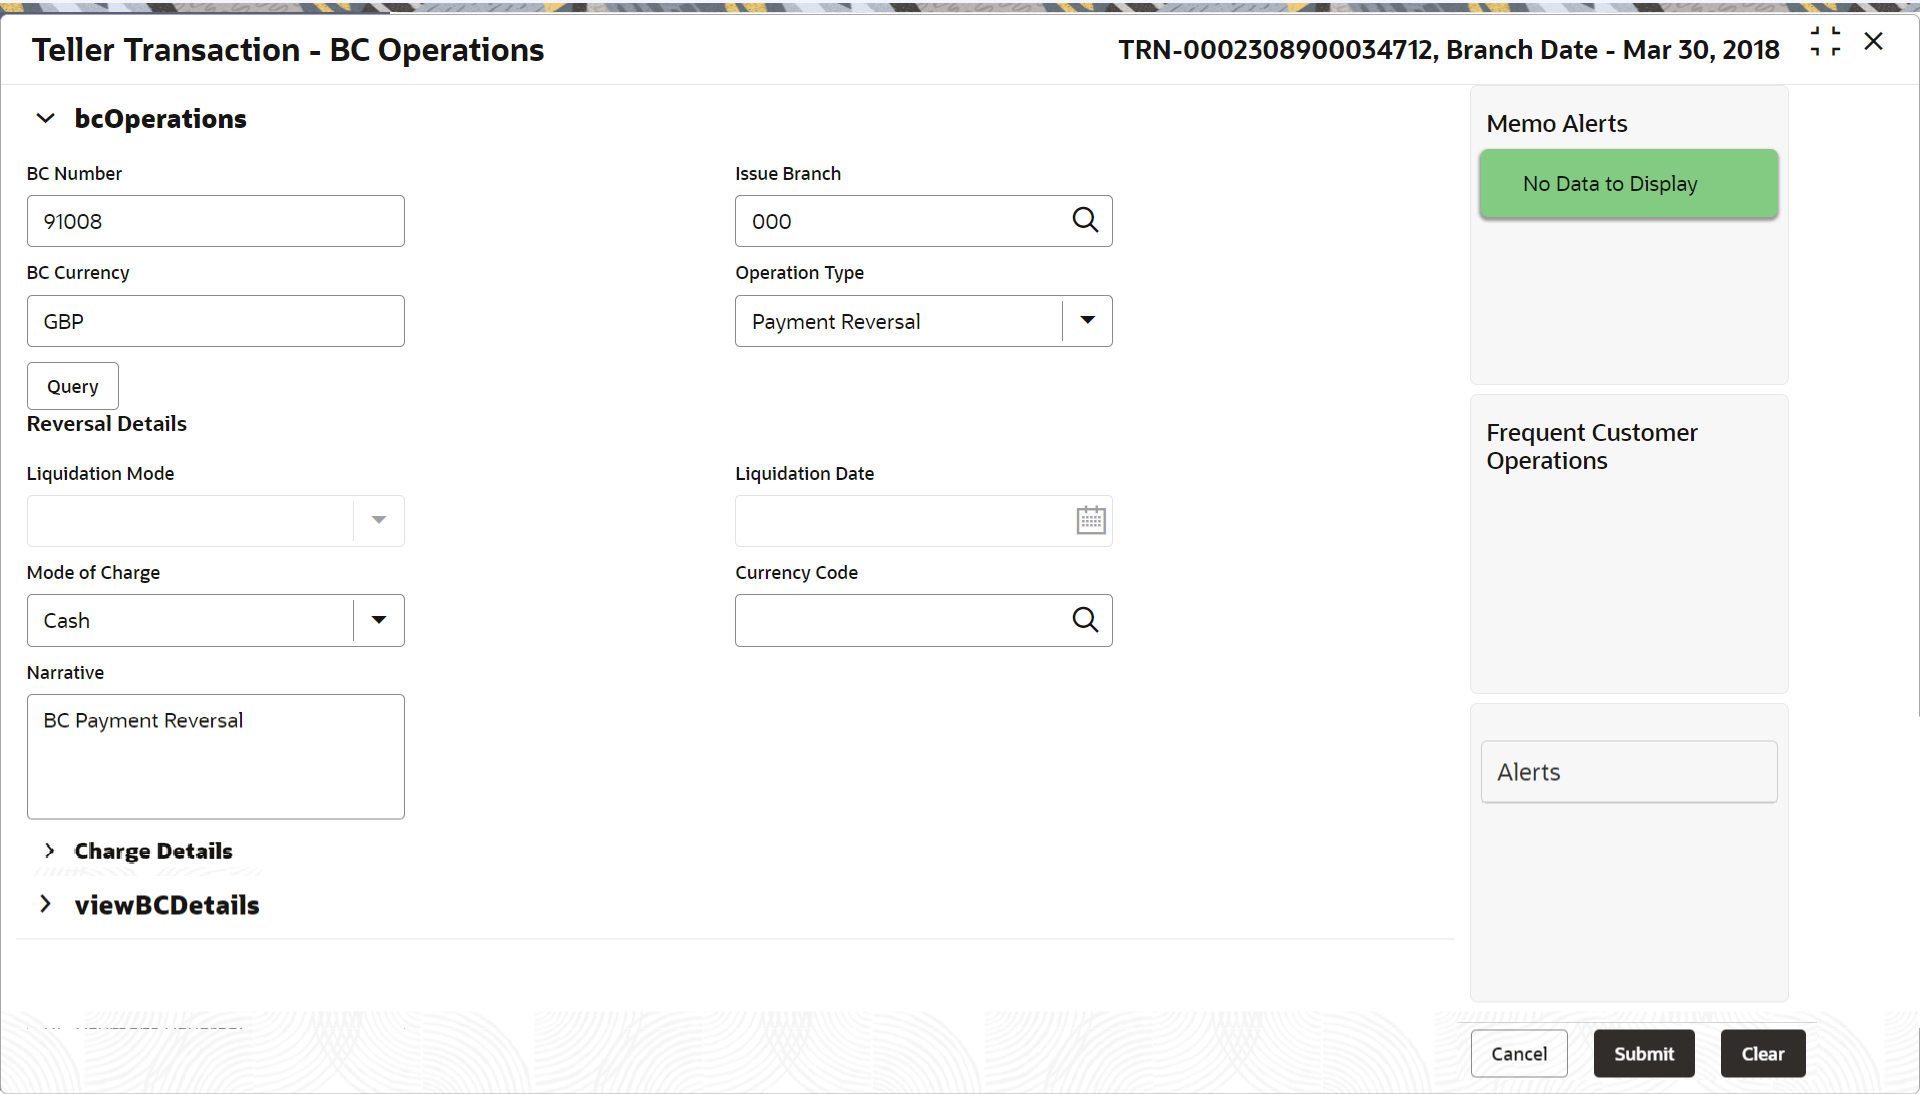
Task: Click the BC Currency field
Action: (215, 321)
